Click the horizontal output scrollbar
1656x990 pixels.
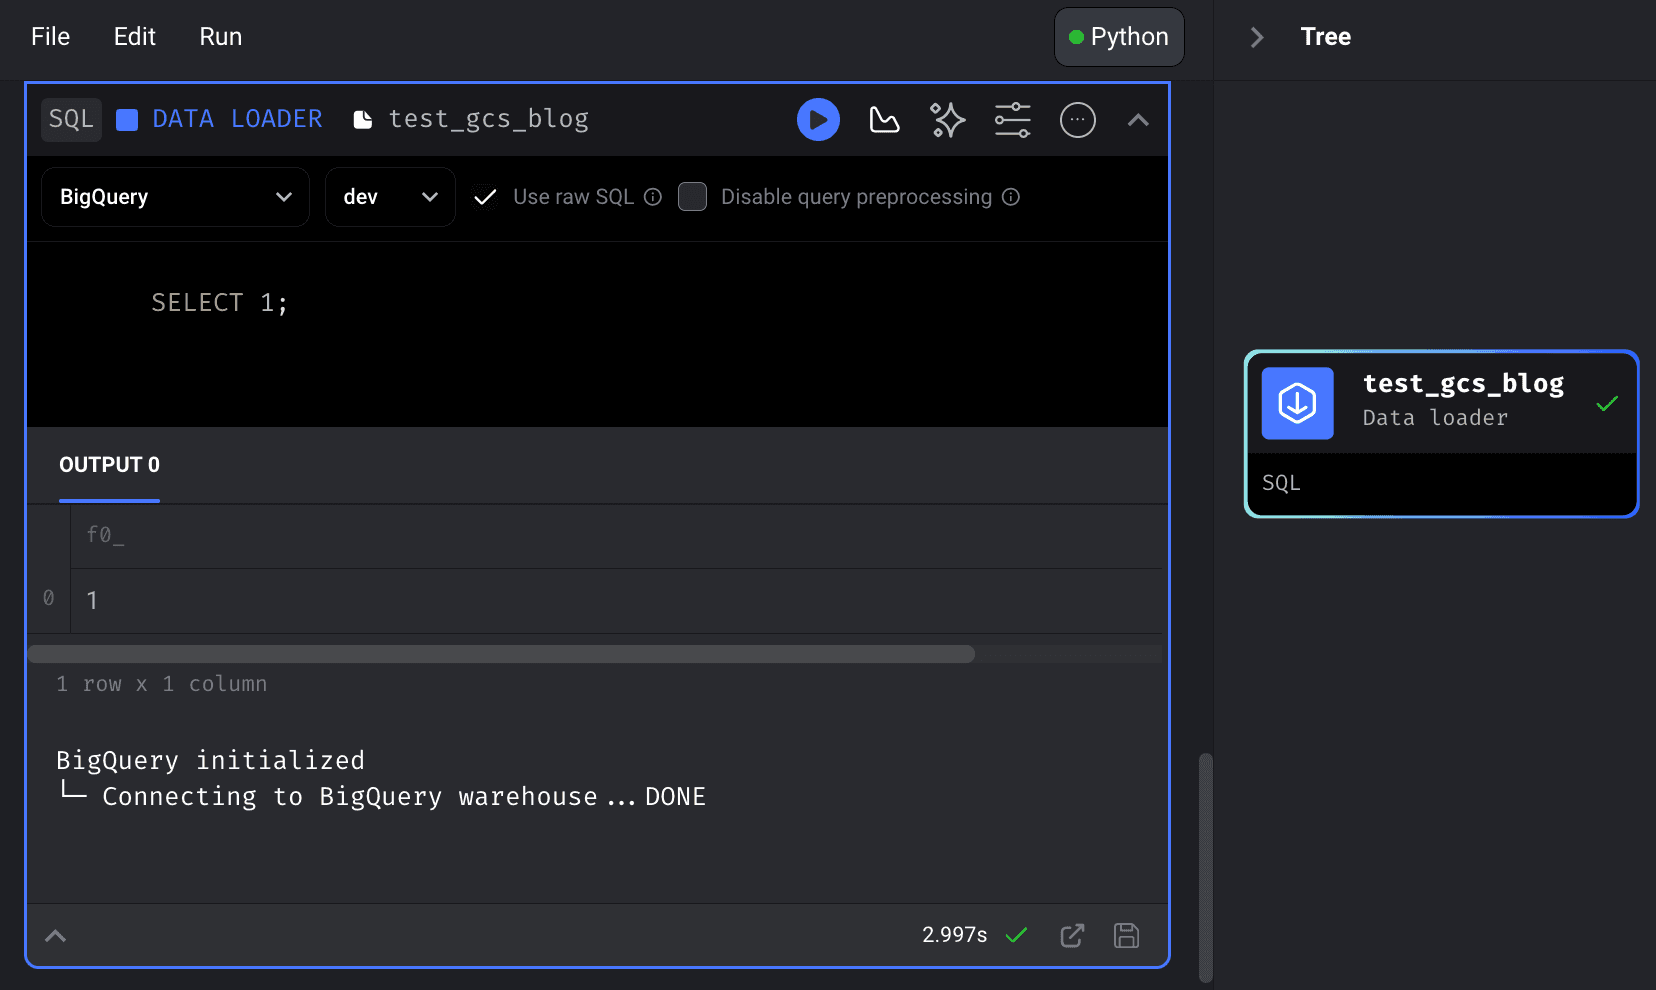501,654
